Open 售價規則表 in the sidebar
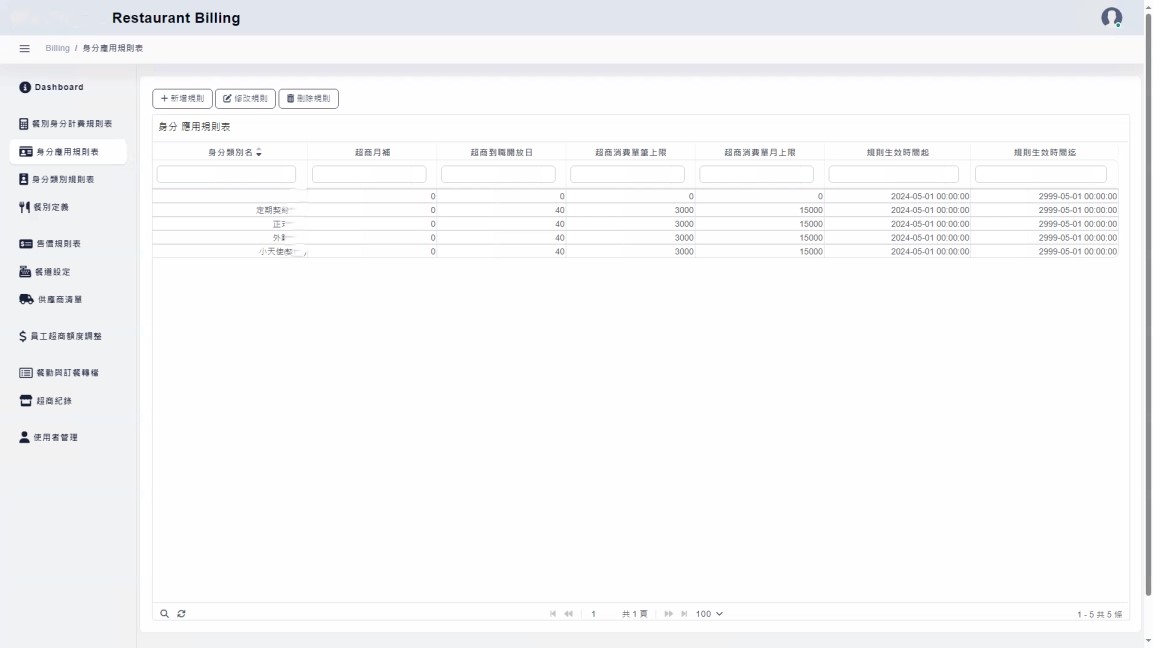This screenshot has width=1153, height=648. click(58, 244)
